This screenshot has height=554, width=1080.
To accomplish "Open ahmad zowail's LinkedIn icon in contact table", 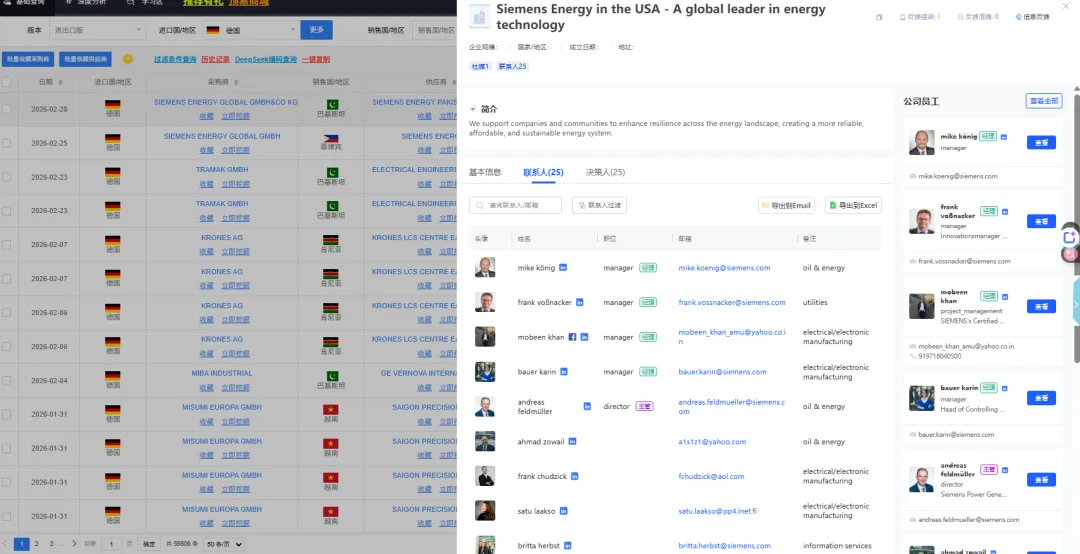I will click(x=572, y=441).
